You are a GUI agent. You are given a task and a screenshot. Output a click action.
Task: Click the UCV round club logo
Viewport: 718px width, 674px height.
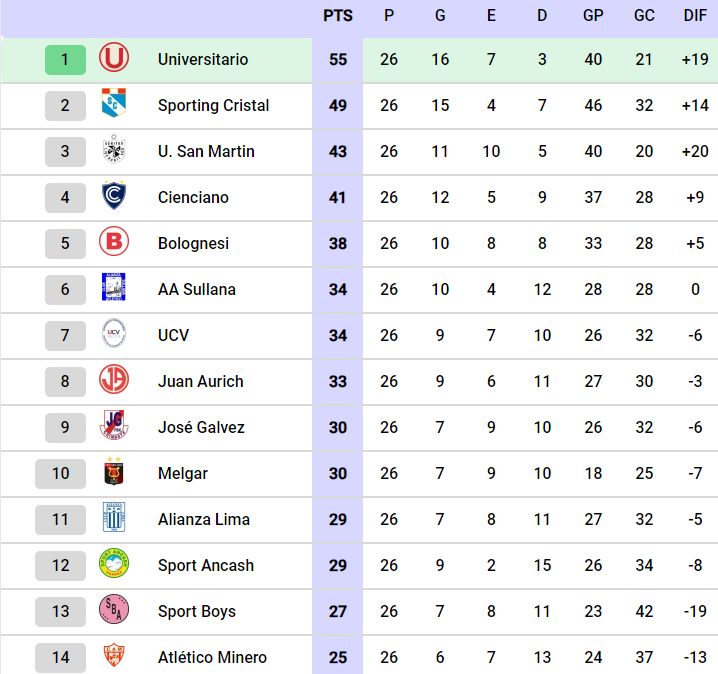click(x=114, y=335)
